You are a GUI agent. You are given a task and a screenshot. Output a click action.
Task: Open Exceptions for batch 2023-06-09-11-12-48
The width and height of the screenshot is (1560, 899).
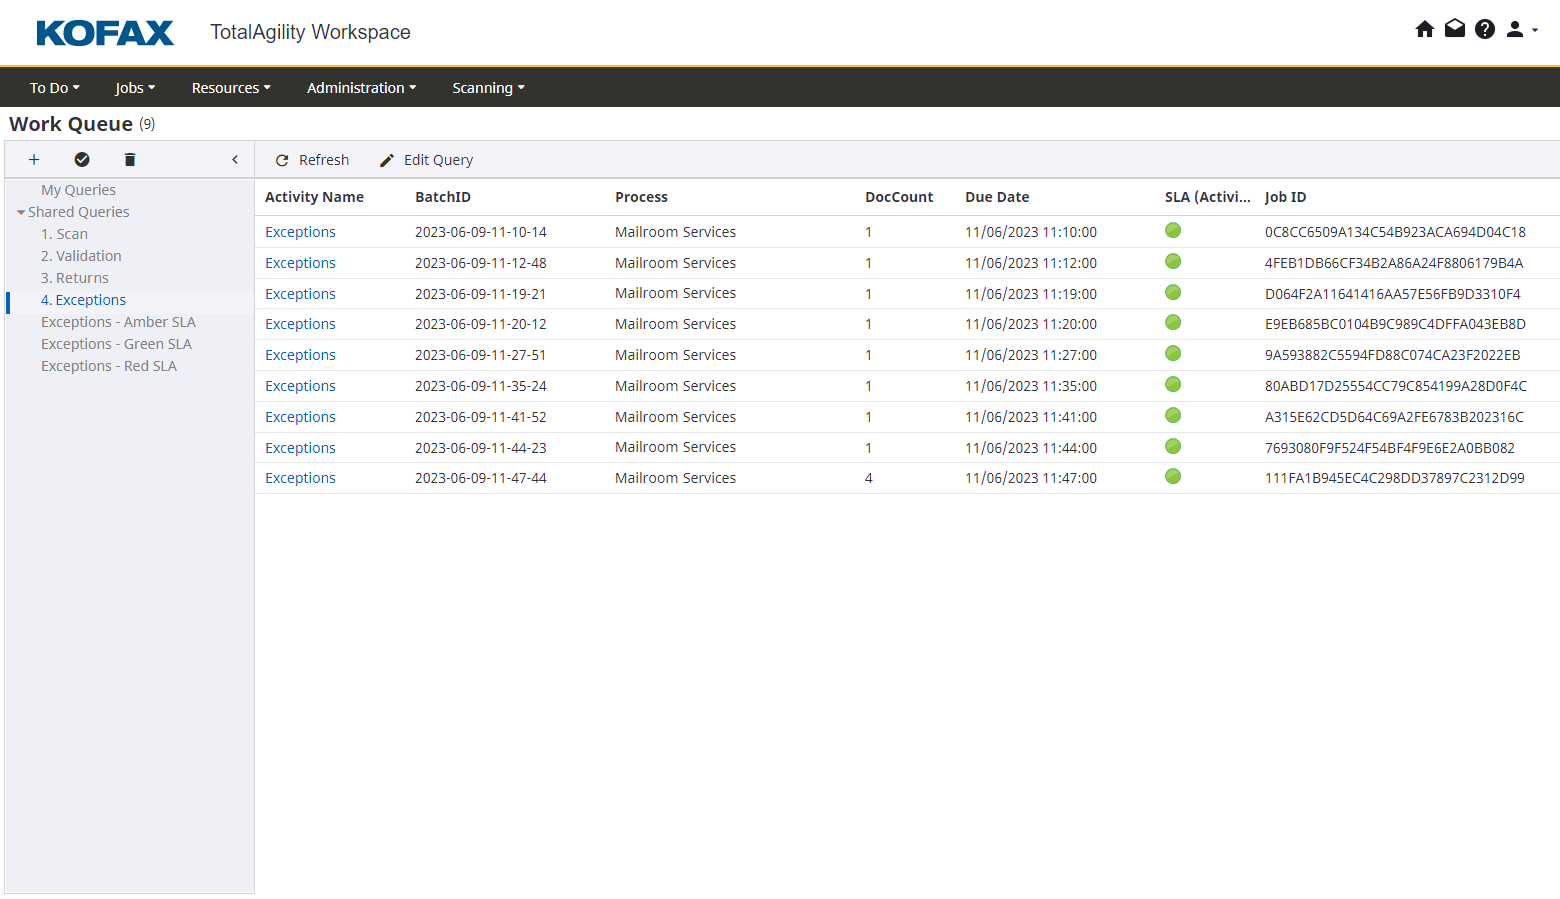300,263
